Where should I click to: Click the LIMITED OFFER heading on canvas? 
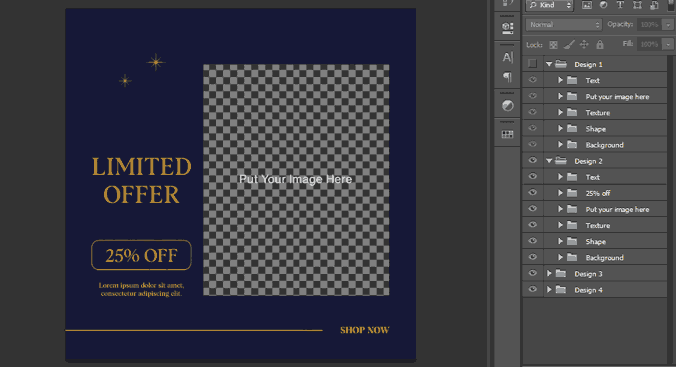click(141, 180)
